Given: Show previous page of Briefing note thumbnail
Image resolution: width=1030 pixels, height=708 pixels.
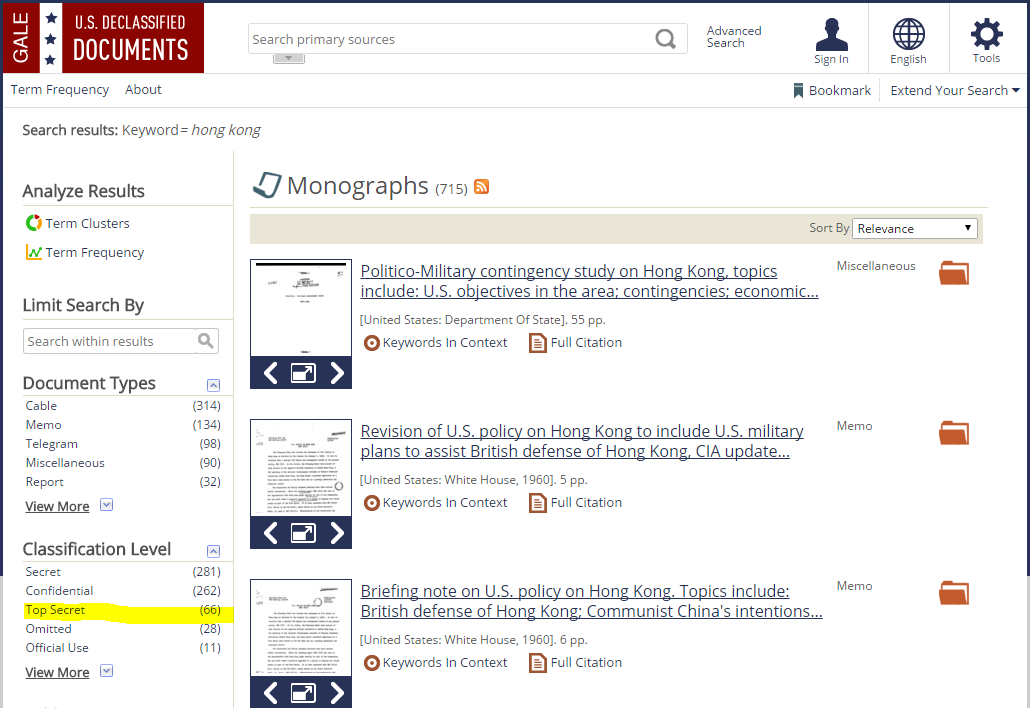Looking at the screenshot, I should pos(271,693).
